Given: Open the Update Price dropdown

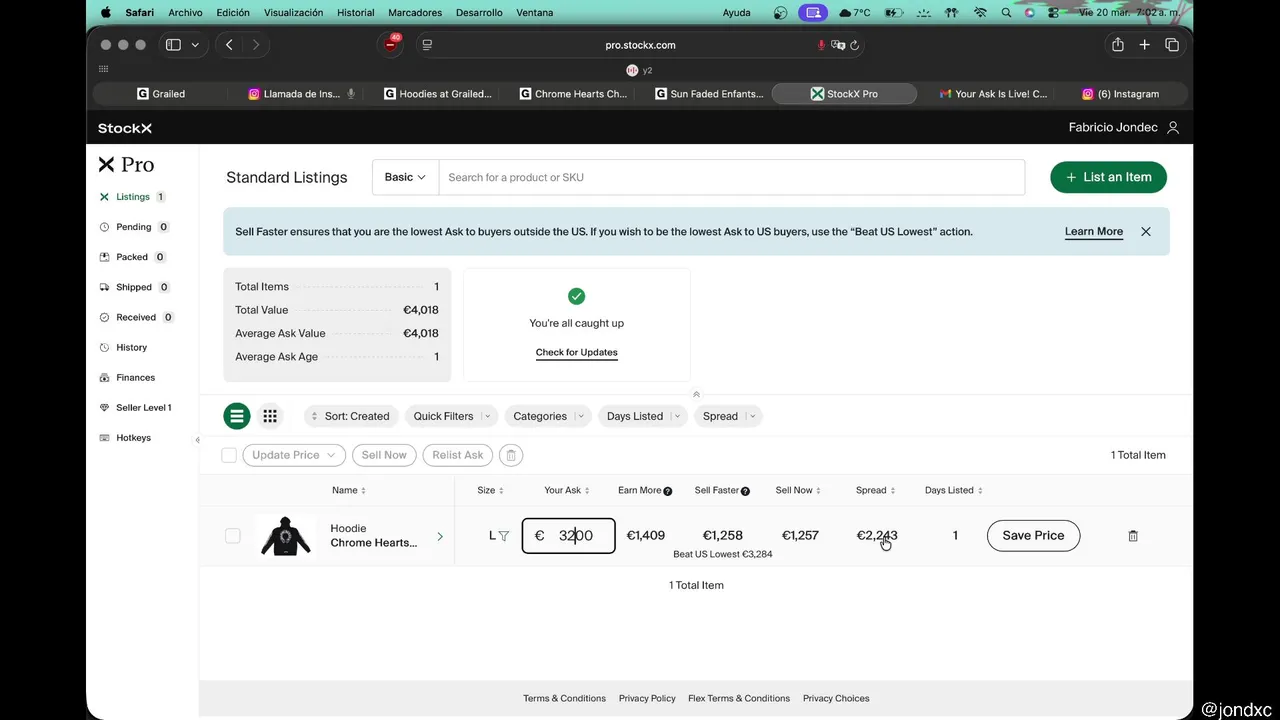Looking at the screenshot, I should point(294,455).
